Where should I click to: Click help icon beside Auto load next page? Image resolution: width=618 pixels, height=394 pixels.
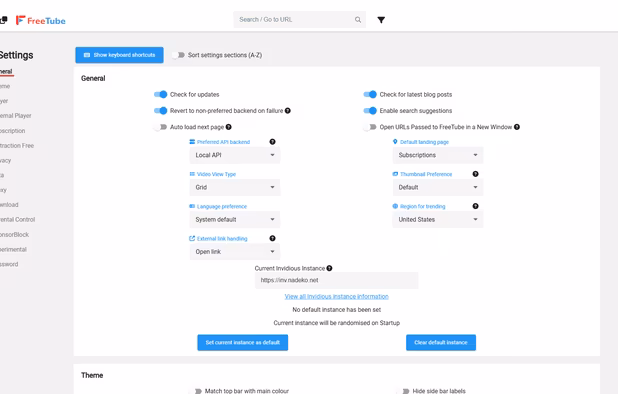point(229,127)
